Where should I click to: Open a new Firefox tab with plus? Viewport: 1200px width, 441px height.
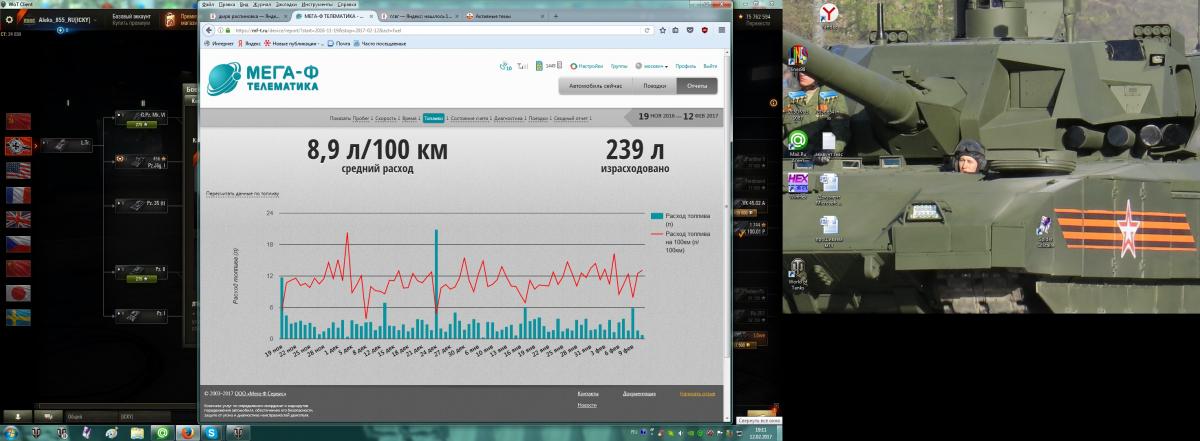(x=555, y=16)
